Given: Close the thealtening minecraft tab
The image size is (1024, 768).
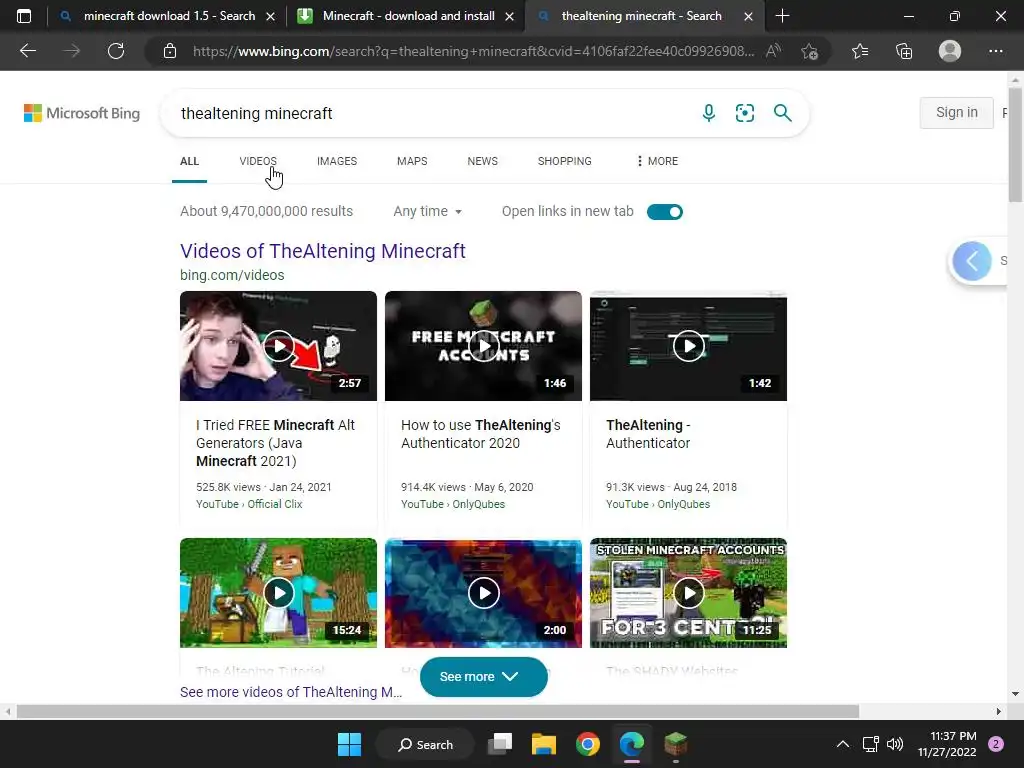Looking at the screenshot, I should [748, 16].
